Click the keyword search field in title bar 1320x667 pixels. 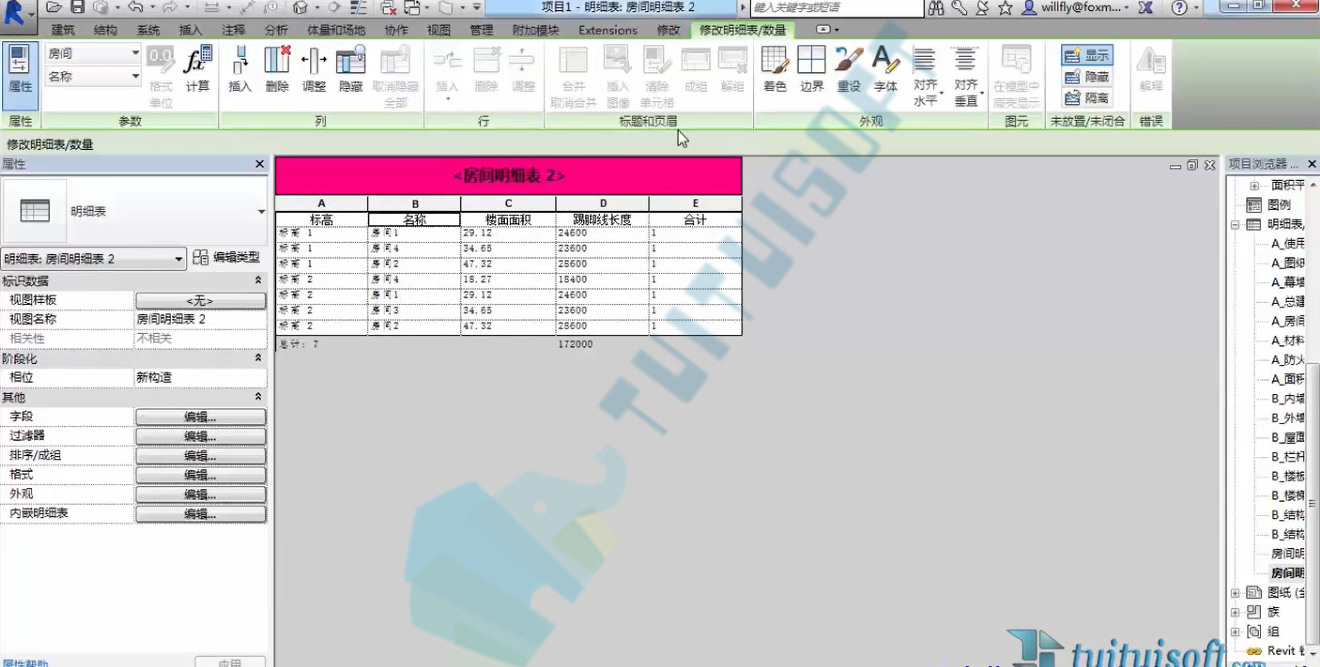coord(836,8)
